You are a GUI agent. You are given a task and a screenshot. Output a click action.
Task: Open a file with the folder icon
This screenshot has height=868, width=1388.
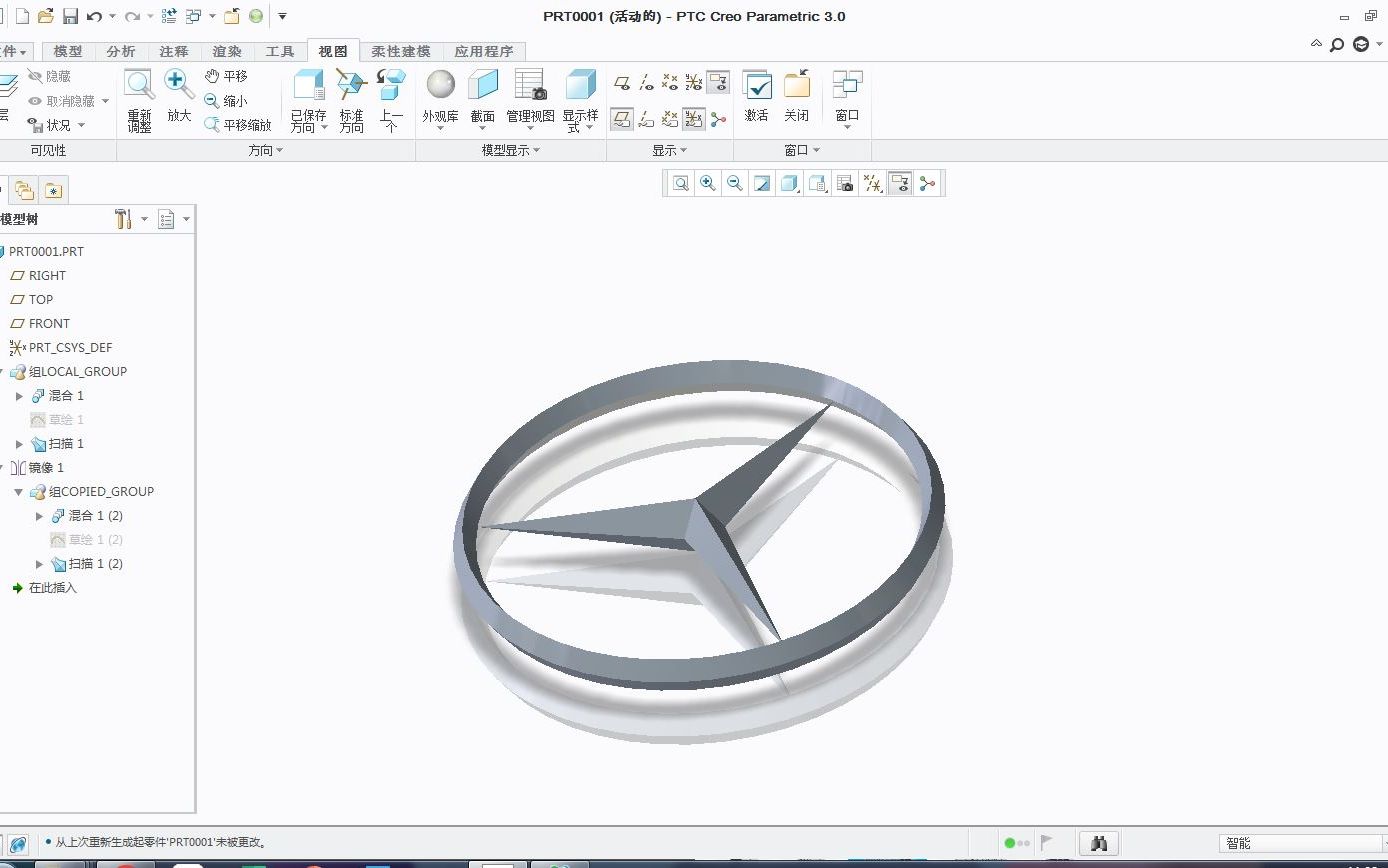click(46, 16)
